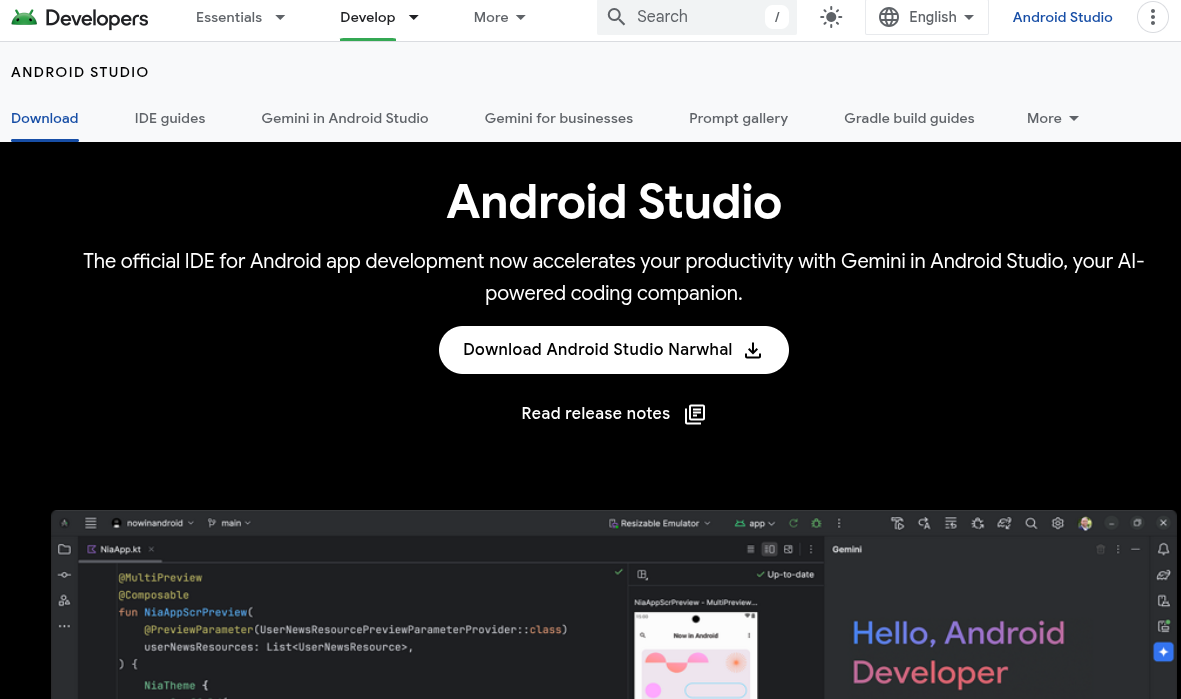Click the blue Gemini sparkle icon in IDE sidebar
1181x699 pixels.
1163,652
